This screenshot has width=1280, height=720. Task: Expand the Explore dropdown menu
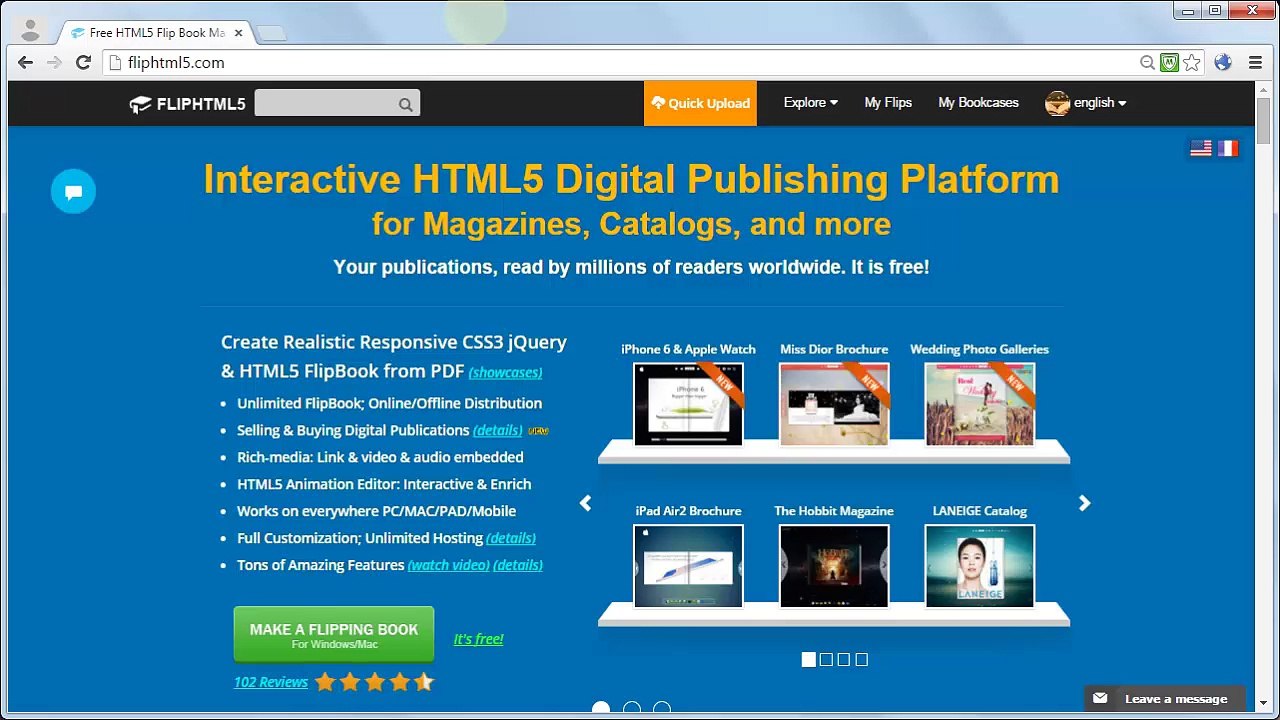tap(811, 103)
